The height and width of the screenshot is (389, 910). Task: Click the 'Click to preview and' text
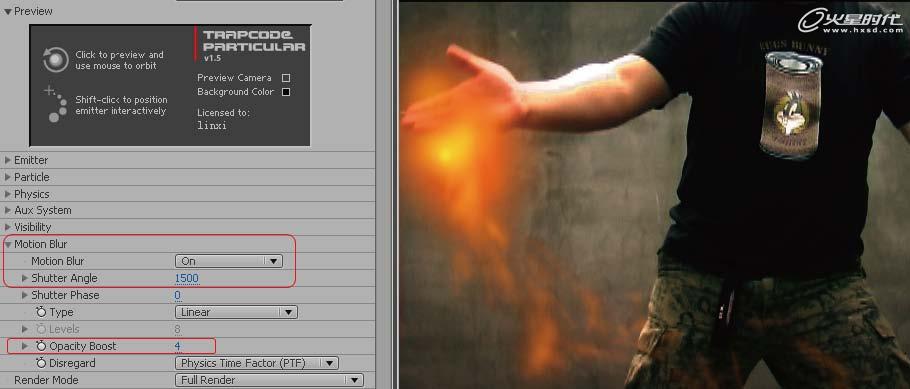point(120,55)
